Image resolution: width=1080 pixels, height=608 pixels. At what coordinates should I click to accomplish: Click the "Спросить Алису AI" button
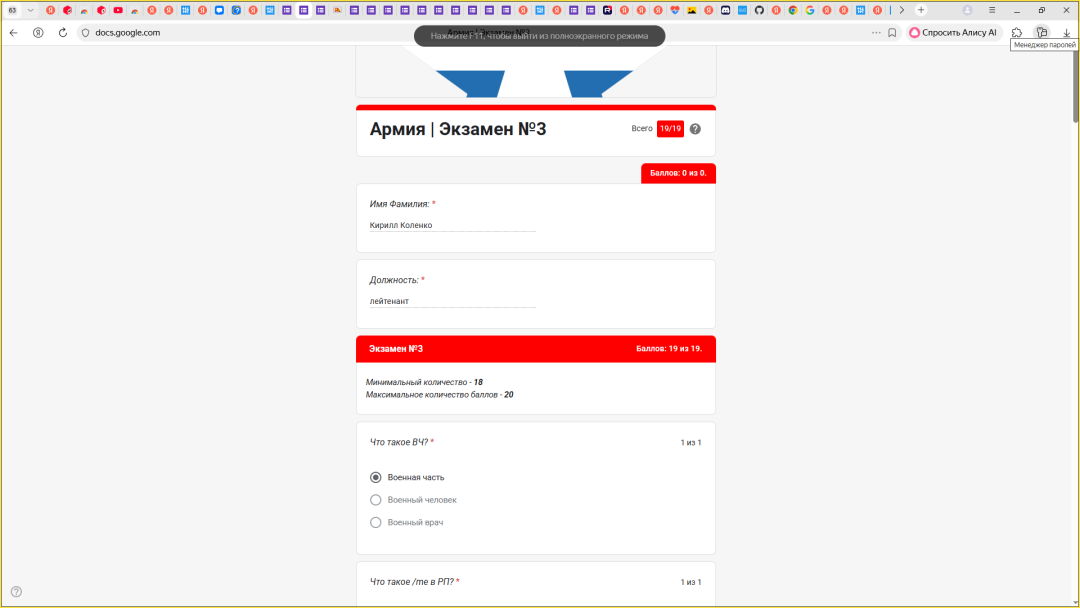tap(953, 33)
